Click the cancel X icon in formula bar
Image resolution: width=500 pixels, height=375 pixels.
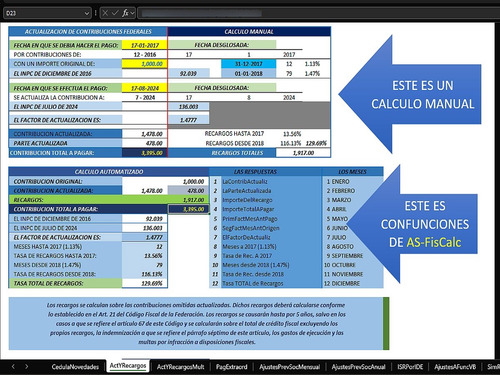pos(105,13)
